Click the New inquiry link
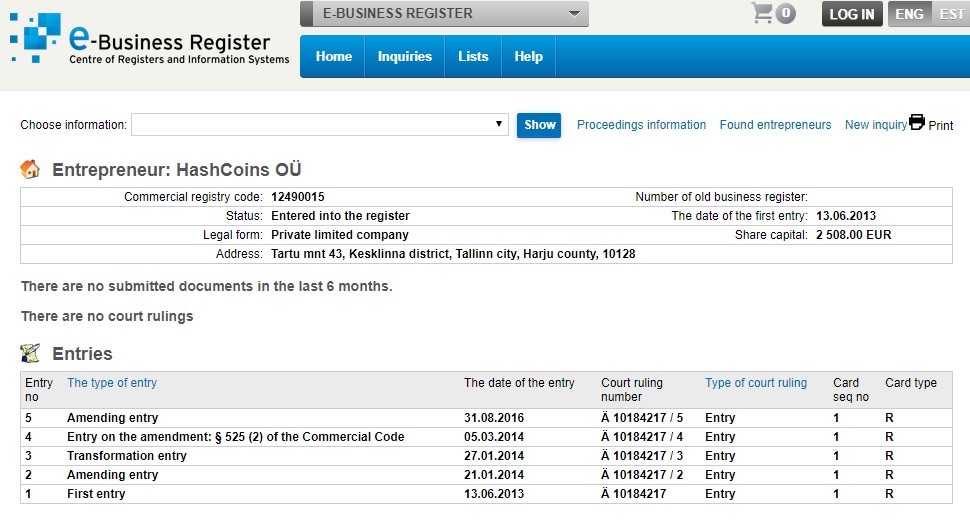Screen dimensions: 970x521 (875, 124)
